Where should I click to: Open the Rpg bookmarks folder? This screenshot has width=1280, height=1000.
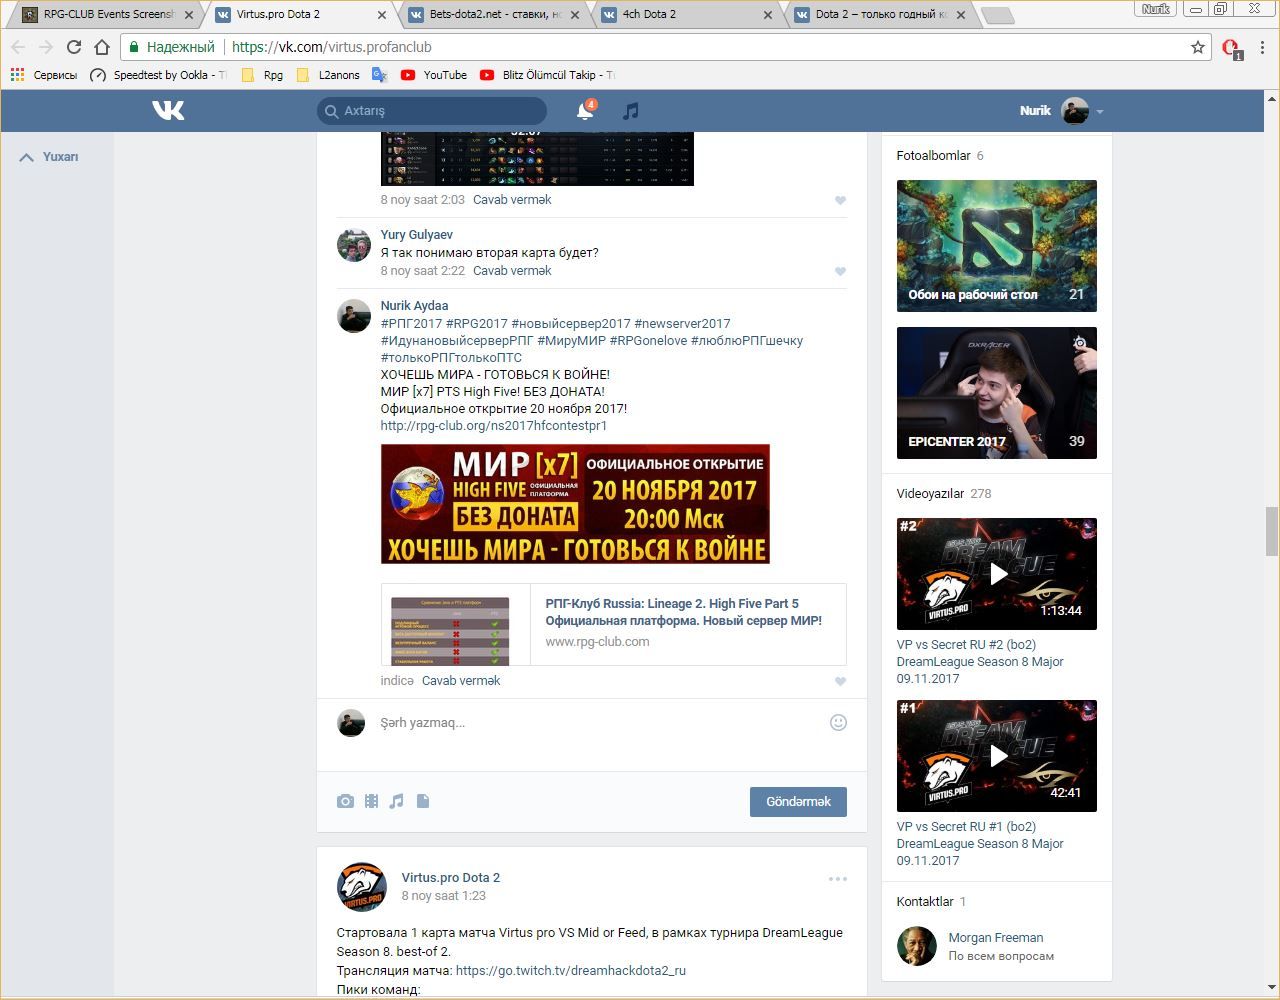262,75
